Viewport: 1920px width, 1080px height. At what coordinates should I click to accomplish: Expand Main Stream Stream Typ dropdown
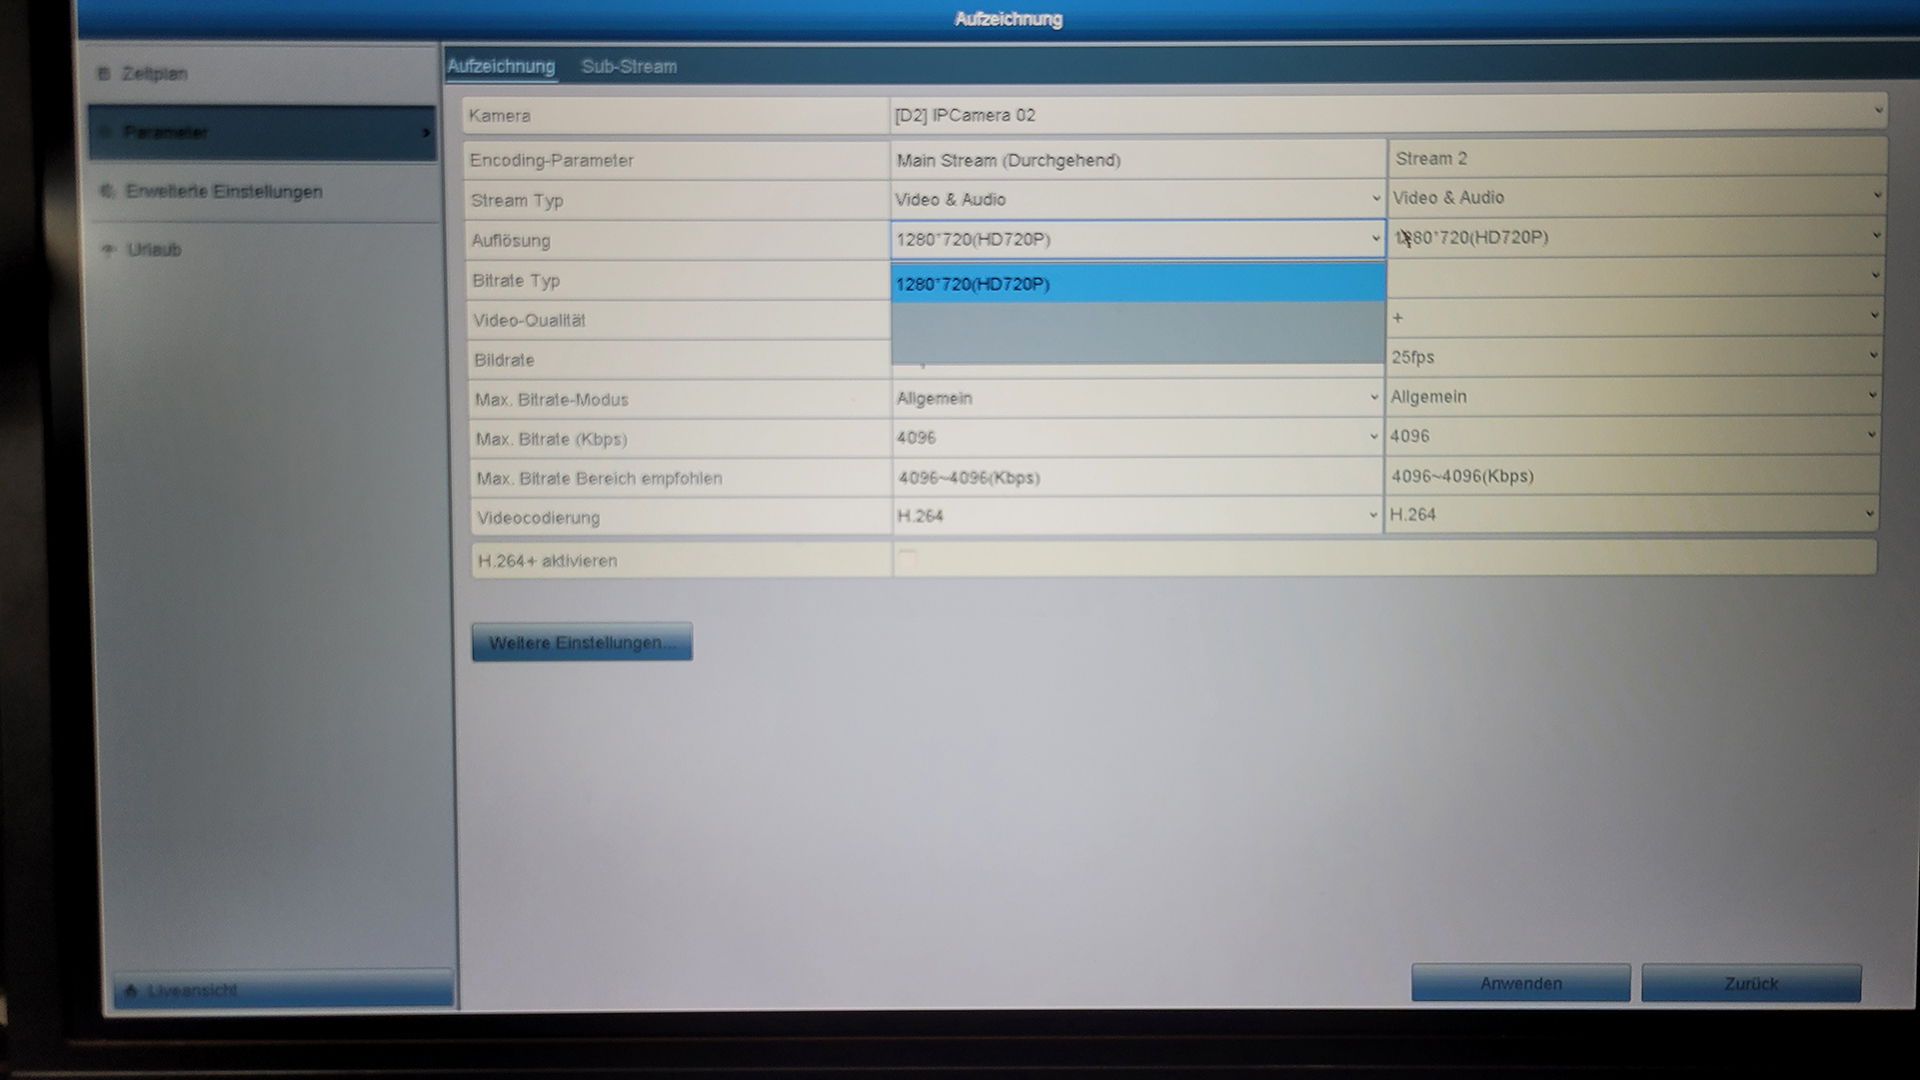pyautogui.click(x=1136, y=199)
